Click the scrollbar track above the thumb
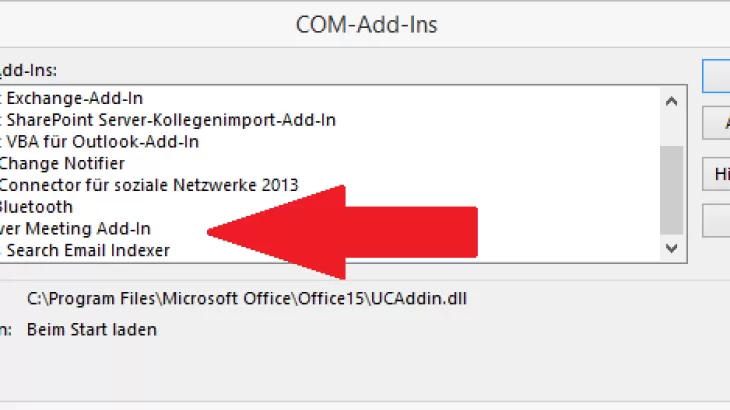The image size is (730, 410). click(673, 125)
